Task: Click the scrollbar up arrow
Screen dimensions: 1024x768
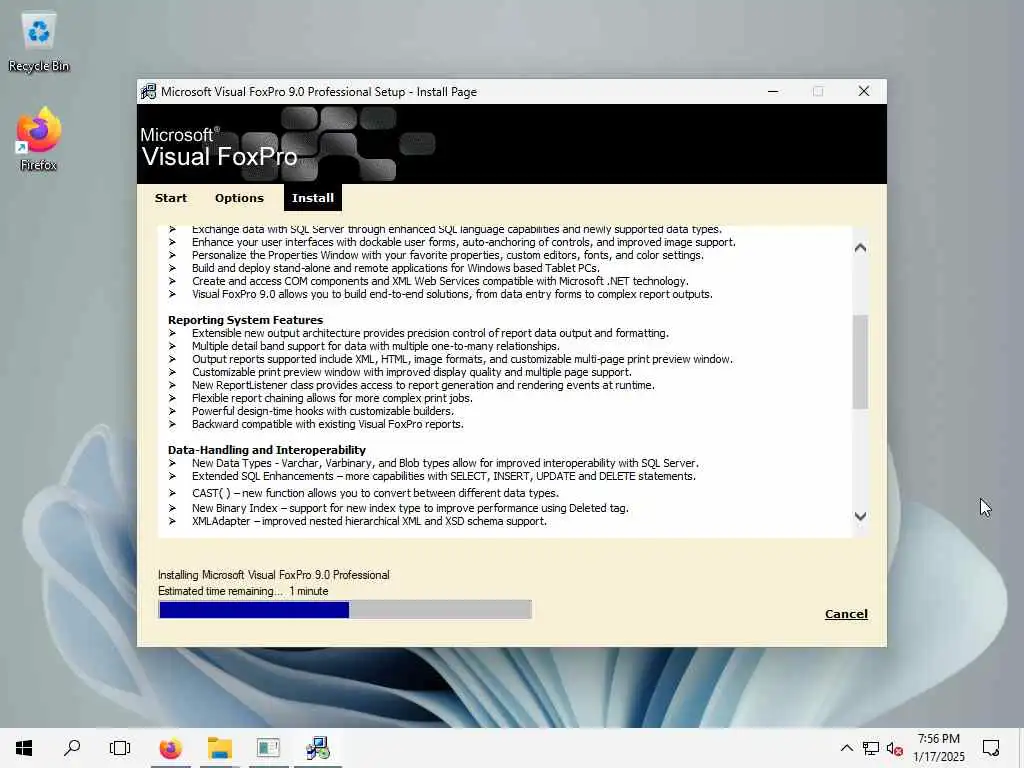Action: coord(860,248)
